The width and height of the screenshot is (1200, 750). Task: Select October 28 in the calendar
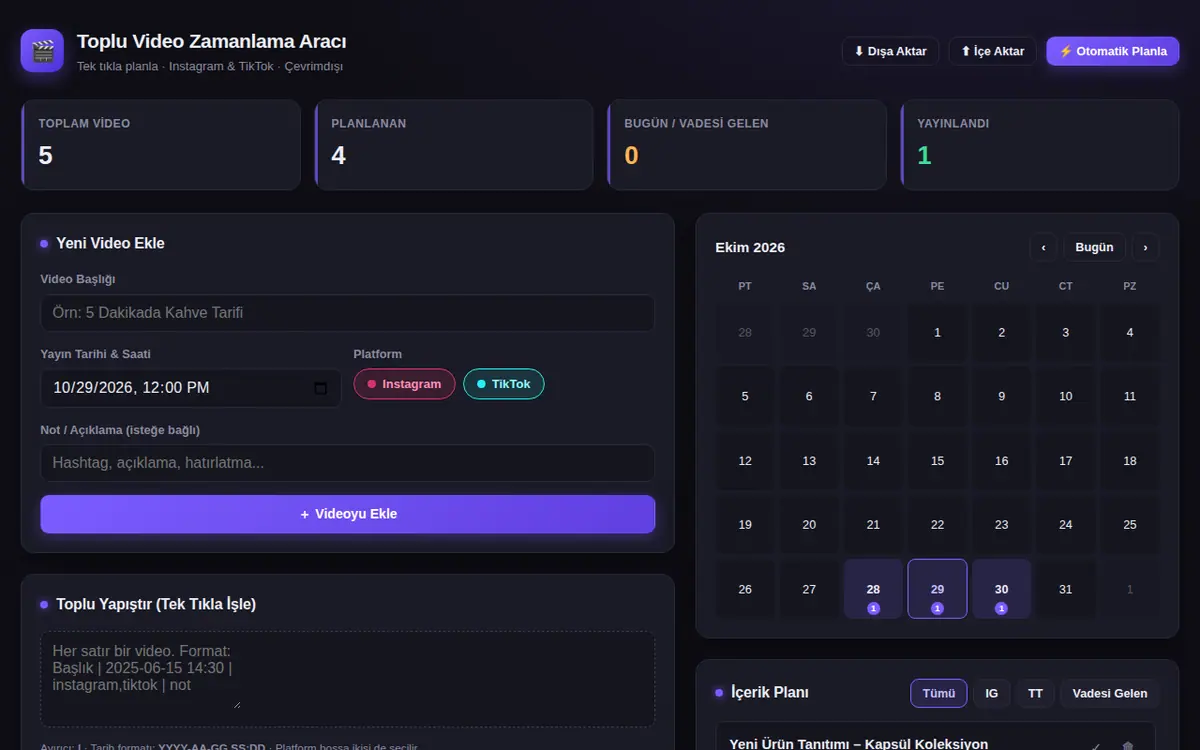click(873, 589)
